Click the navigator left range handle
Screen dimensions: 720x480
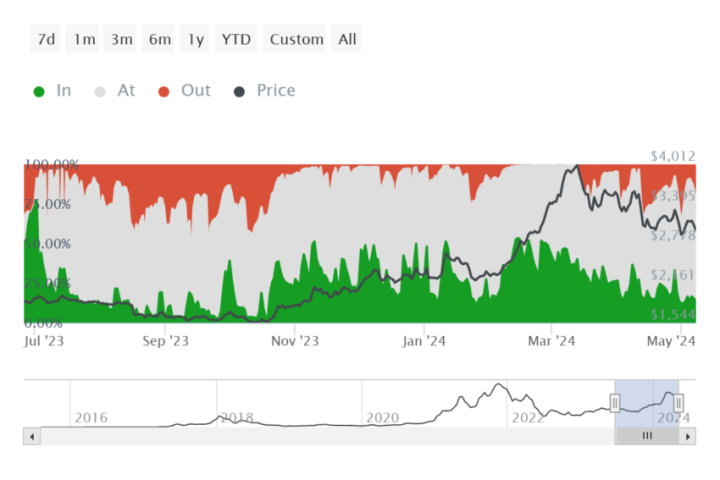615,403
